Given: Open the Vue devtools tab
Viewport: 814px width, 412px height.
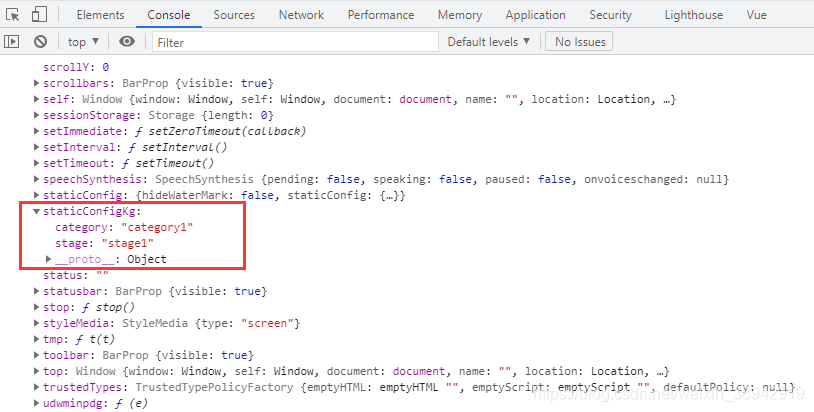Looking at the screenshot, I should pyautogui.click(x=757, y=15).
